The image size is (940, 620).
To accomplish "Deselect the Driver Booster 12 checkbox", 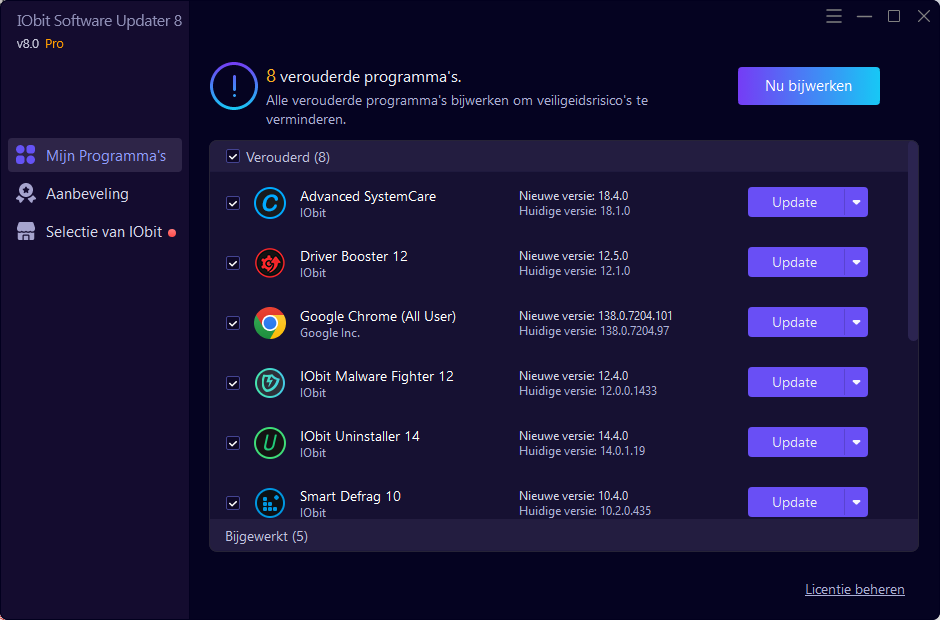I will [233, 263].
